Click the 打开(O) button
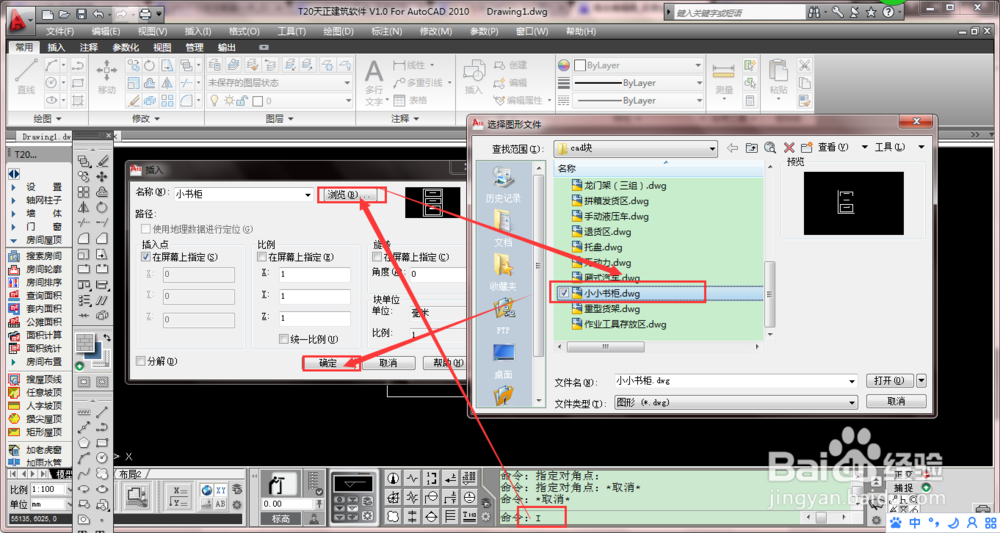Viewport: 1000px width, 533px height. pyautogui.click(x=889, y=381)
